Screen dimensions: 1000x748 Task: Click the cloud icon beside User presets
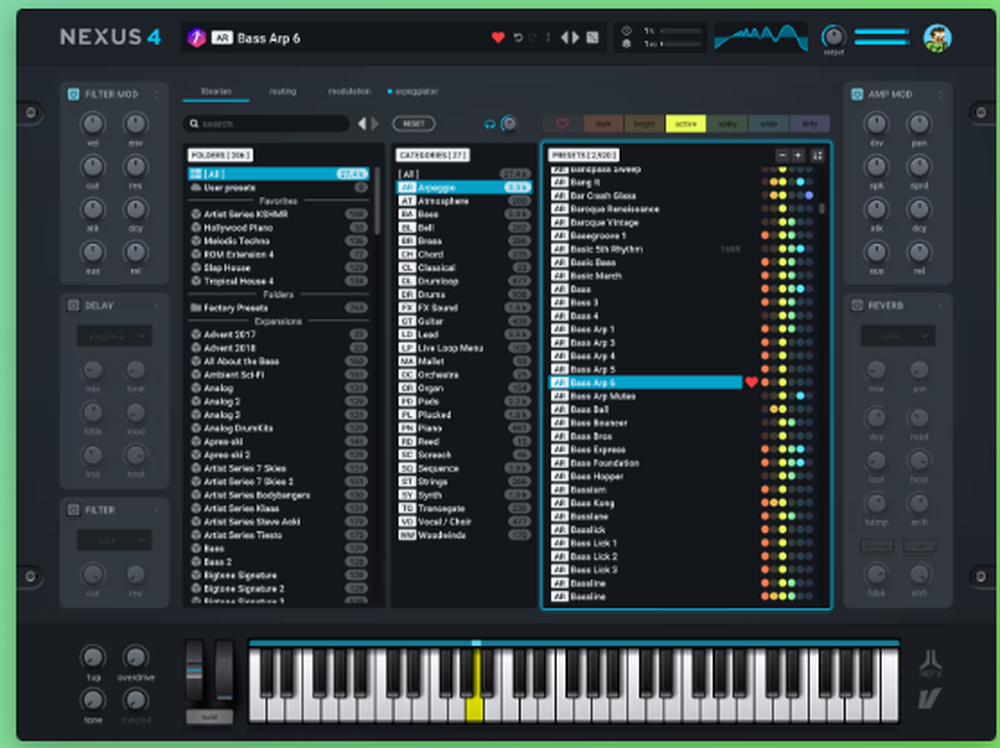coord(196,187)
